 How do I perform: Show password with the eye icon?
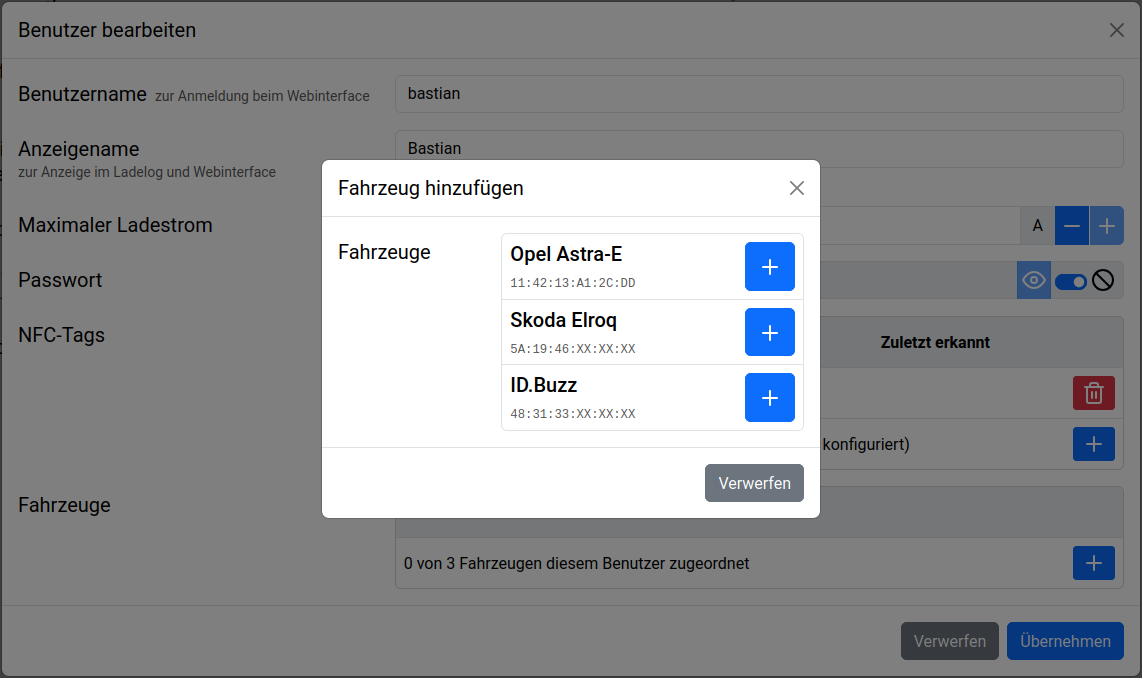(x=1033, y=280)
